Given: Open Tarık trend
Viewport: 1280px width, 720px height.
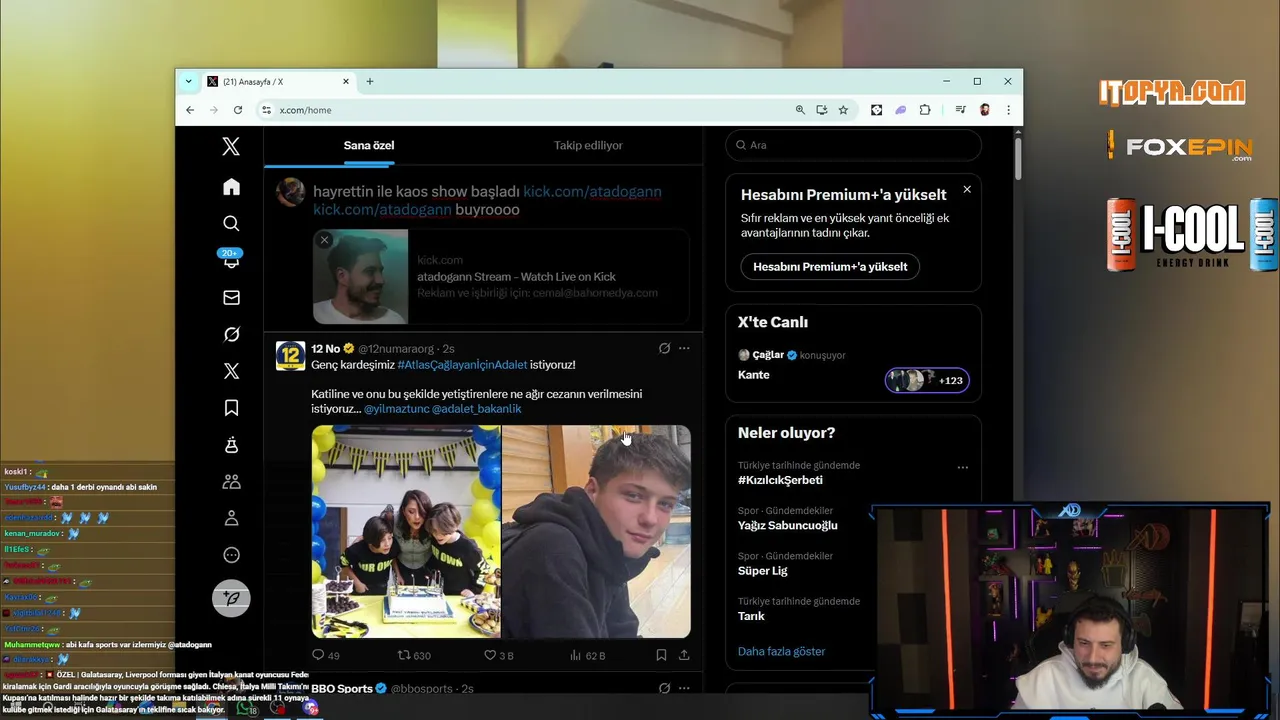Looking at the screenshot, I should tap(751, 616).
